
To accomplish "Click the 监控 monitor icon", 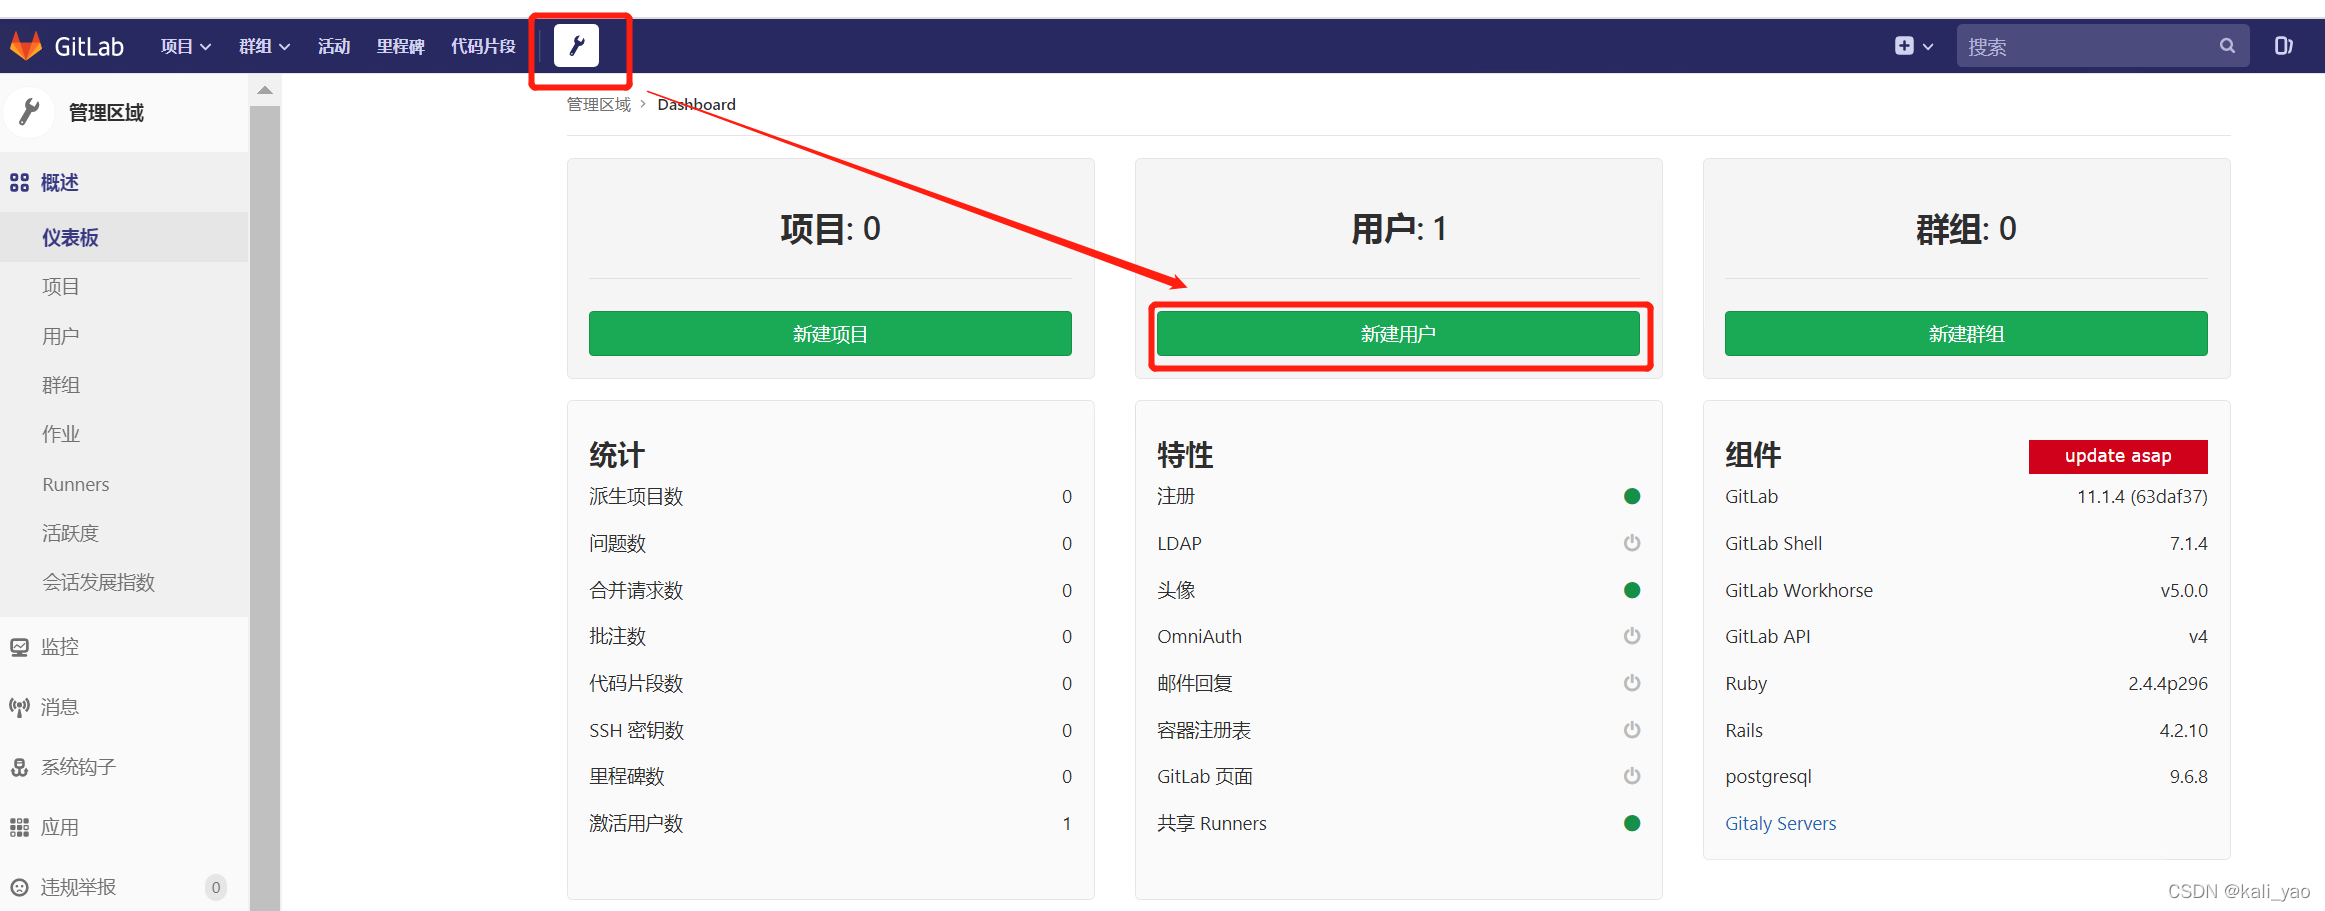I will (x=19, y=647).
